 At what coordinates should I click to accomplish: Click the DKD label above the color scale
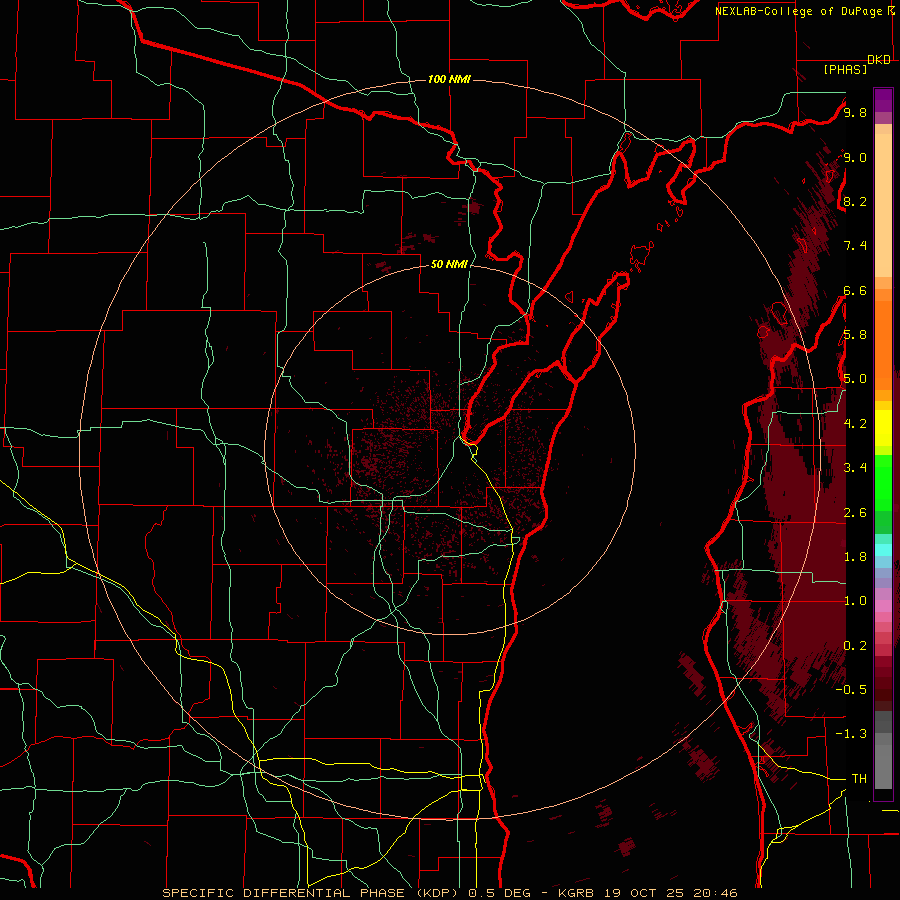879,60
